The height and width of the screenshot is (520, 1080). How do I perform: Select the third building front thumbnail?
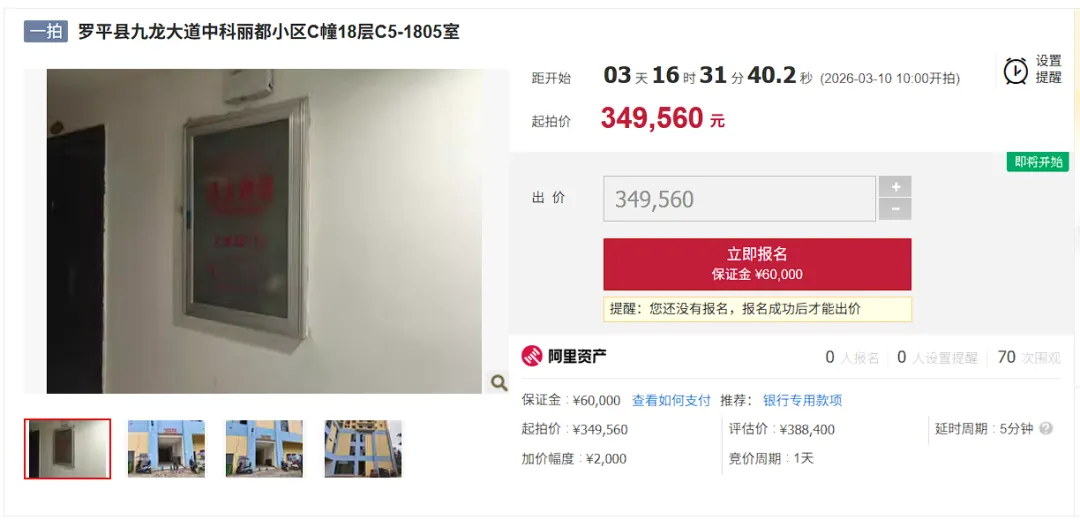[x=264, y=448]
